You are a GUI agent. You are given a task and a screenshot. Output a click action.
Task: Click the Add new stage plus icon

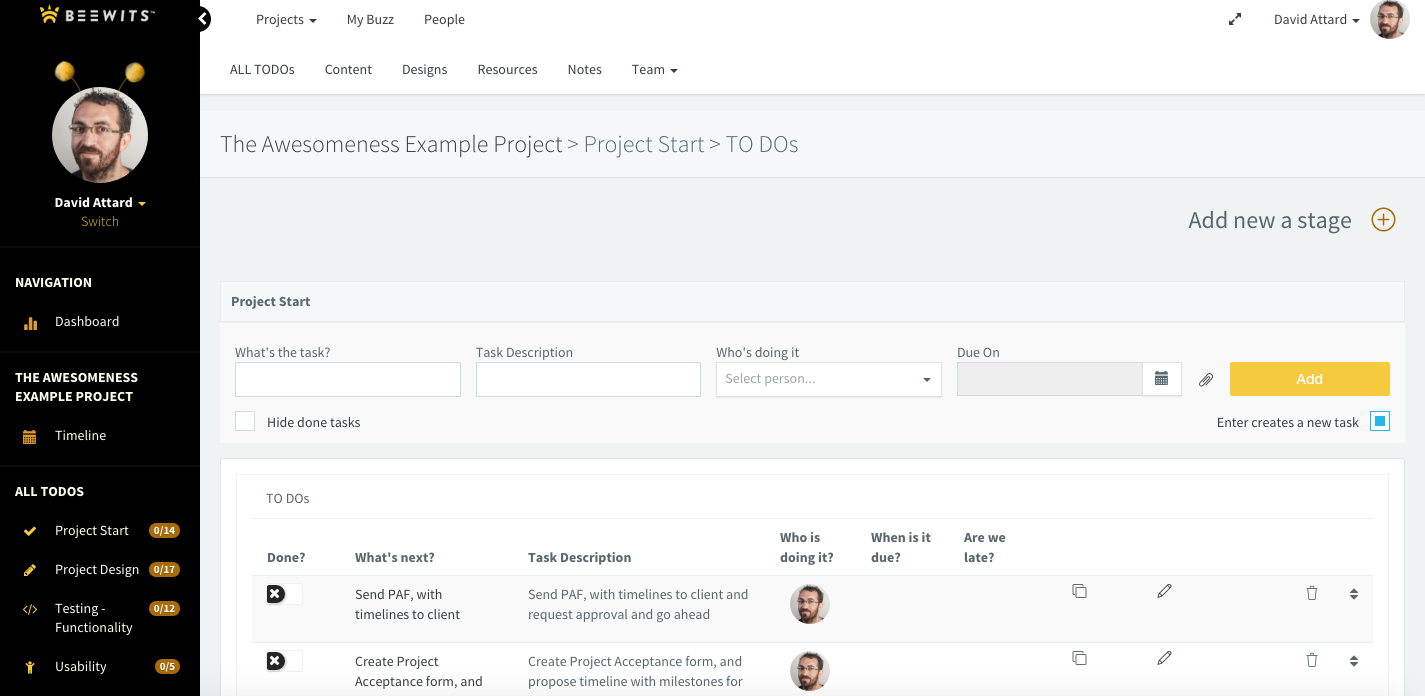pyautogui.click(x=1383, y=220)
